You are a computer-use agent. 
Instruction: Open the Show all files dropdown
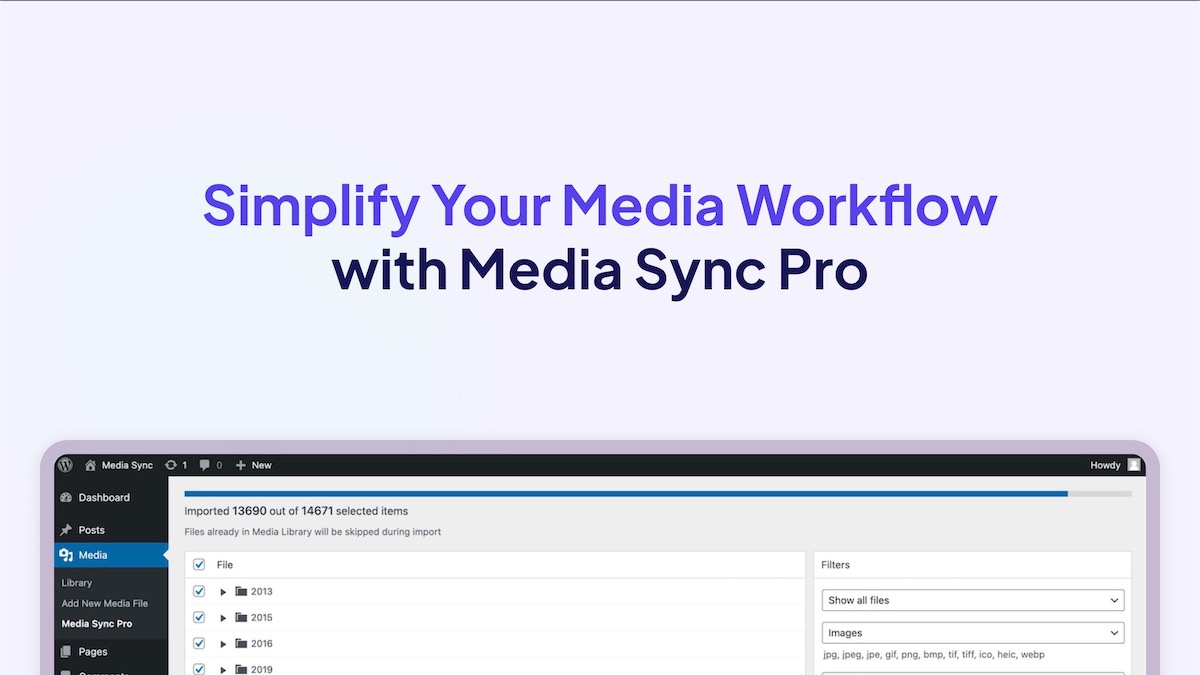[x=973, y=600]
